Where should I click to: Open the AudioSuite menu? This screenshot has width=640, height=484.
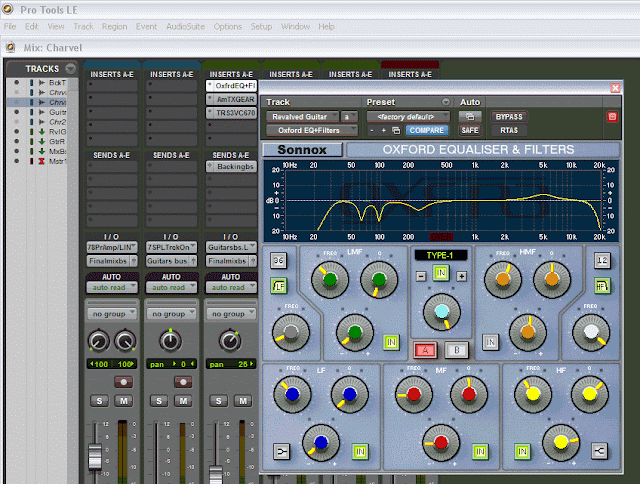[185, 27]
